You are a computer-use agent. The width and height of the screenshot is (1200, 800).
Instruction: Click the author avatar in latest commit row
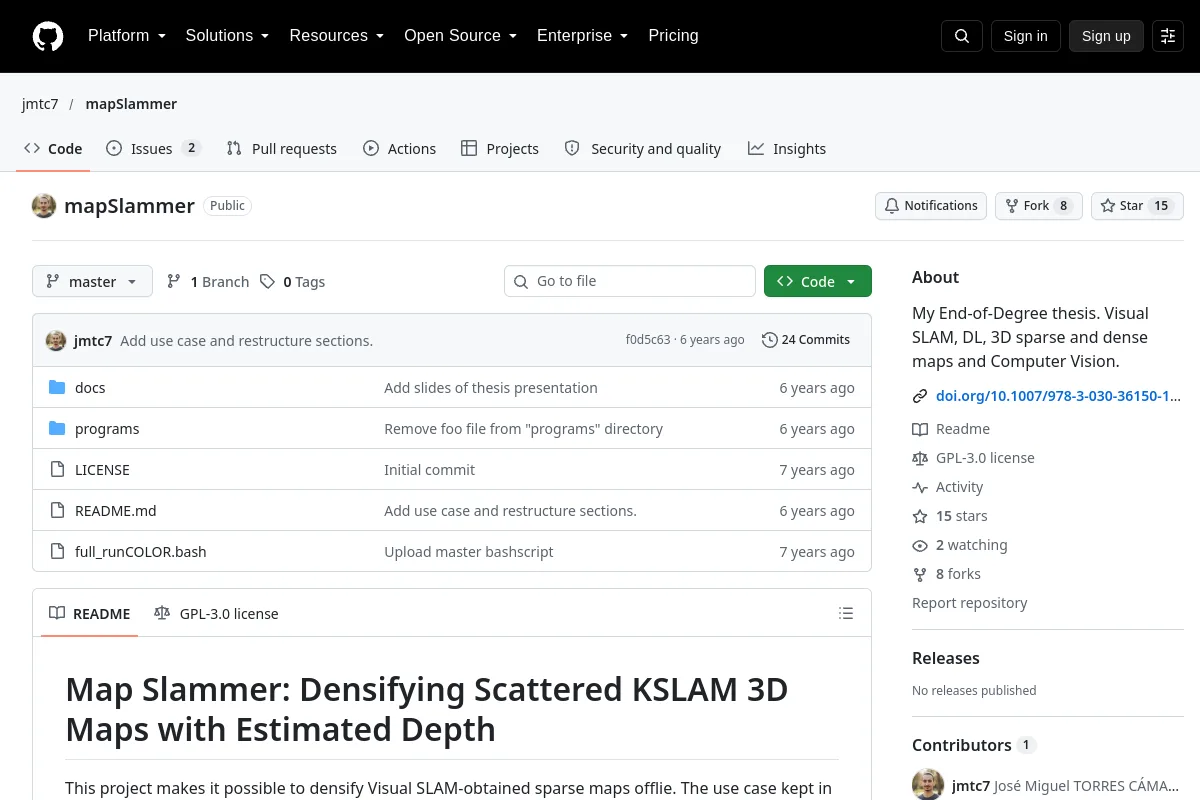[x=56, y=340]
